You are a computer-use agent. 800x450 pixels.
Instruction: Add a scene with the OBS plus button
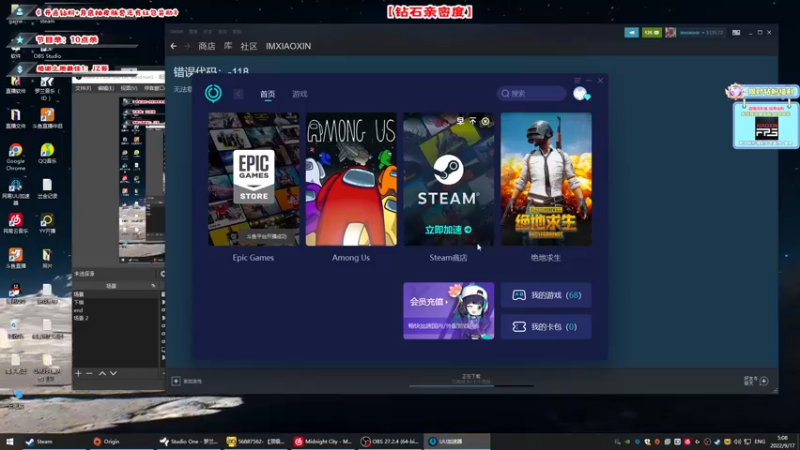coord(78,373)
